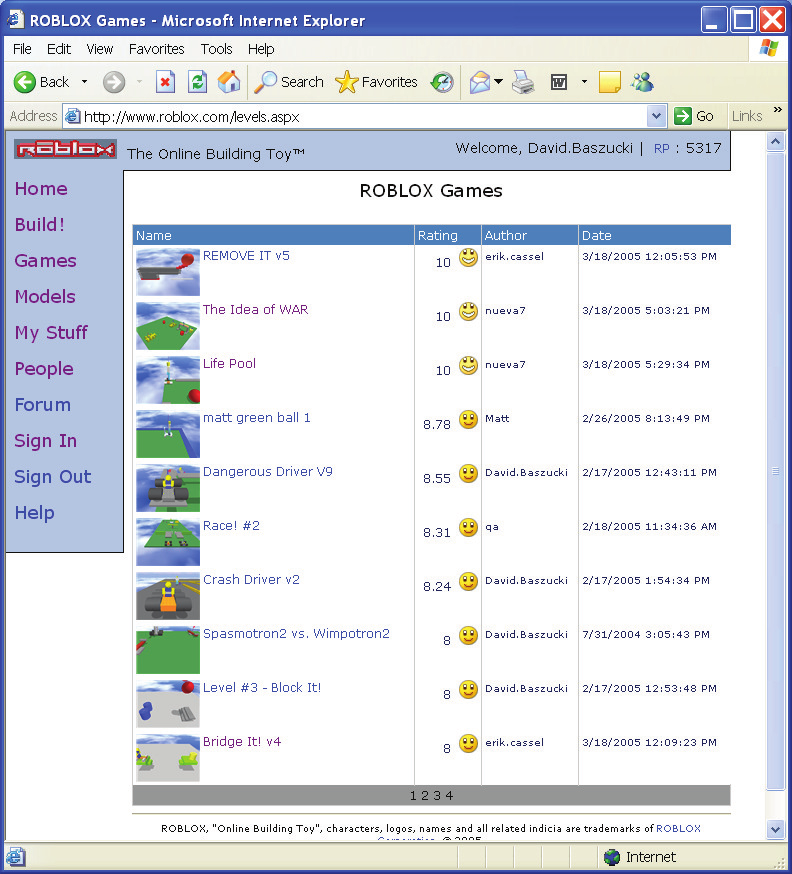Click Sign Out in the sidebar
Screen dimensions: 792x874
[x=52, y=477]
